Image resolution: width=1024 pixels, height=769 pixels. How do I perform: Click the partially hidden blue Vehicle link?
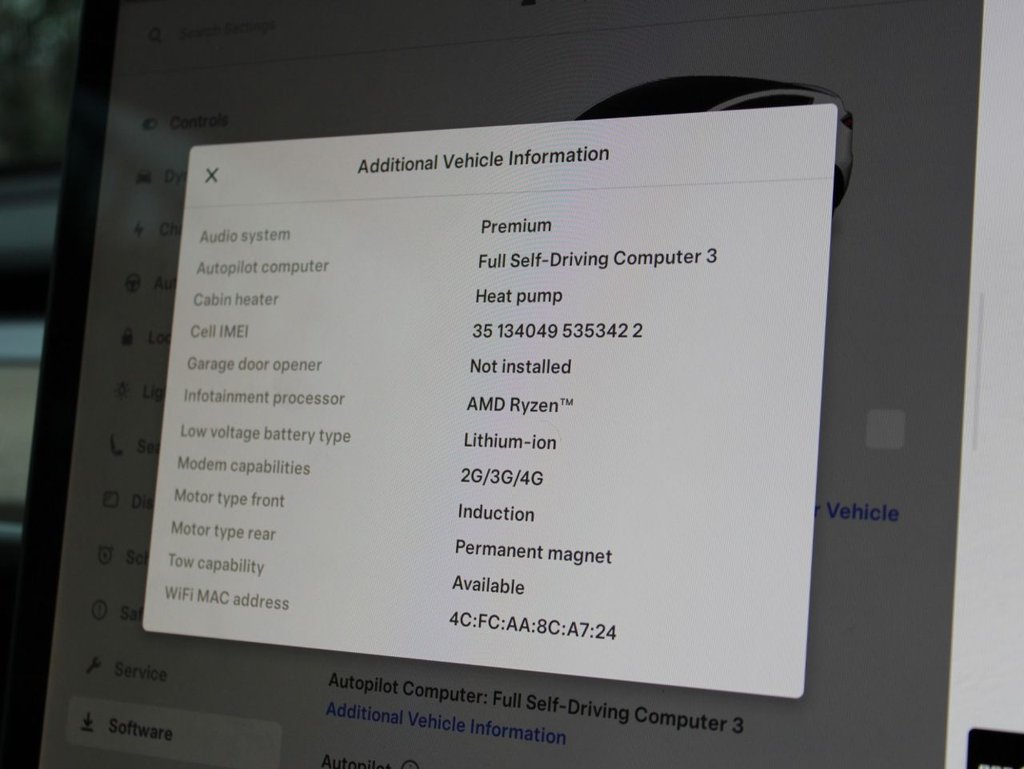click(x=861, y=512)
